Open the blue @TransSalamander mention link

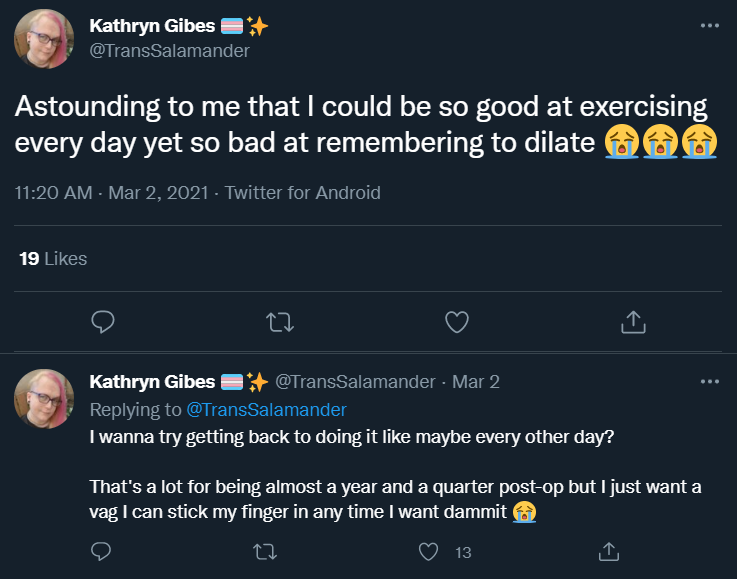click(267, 410)
